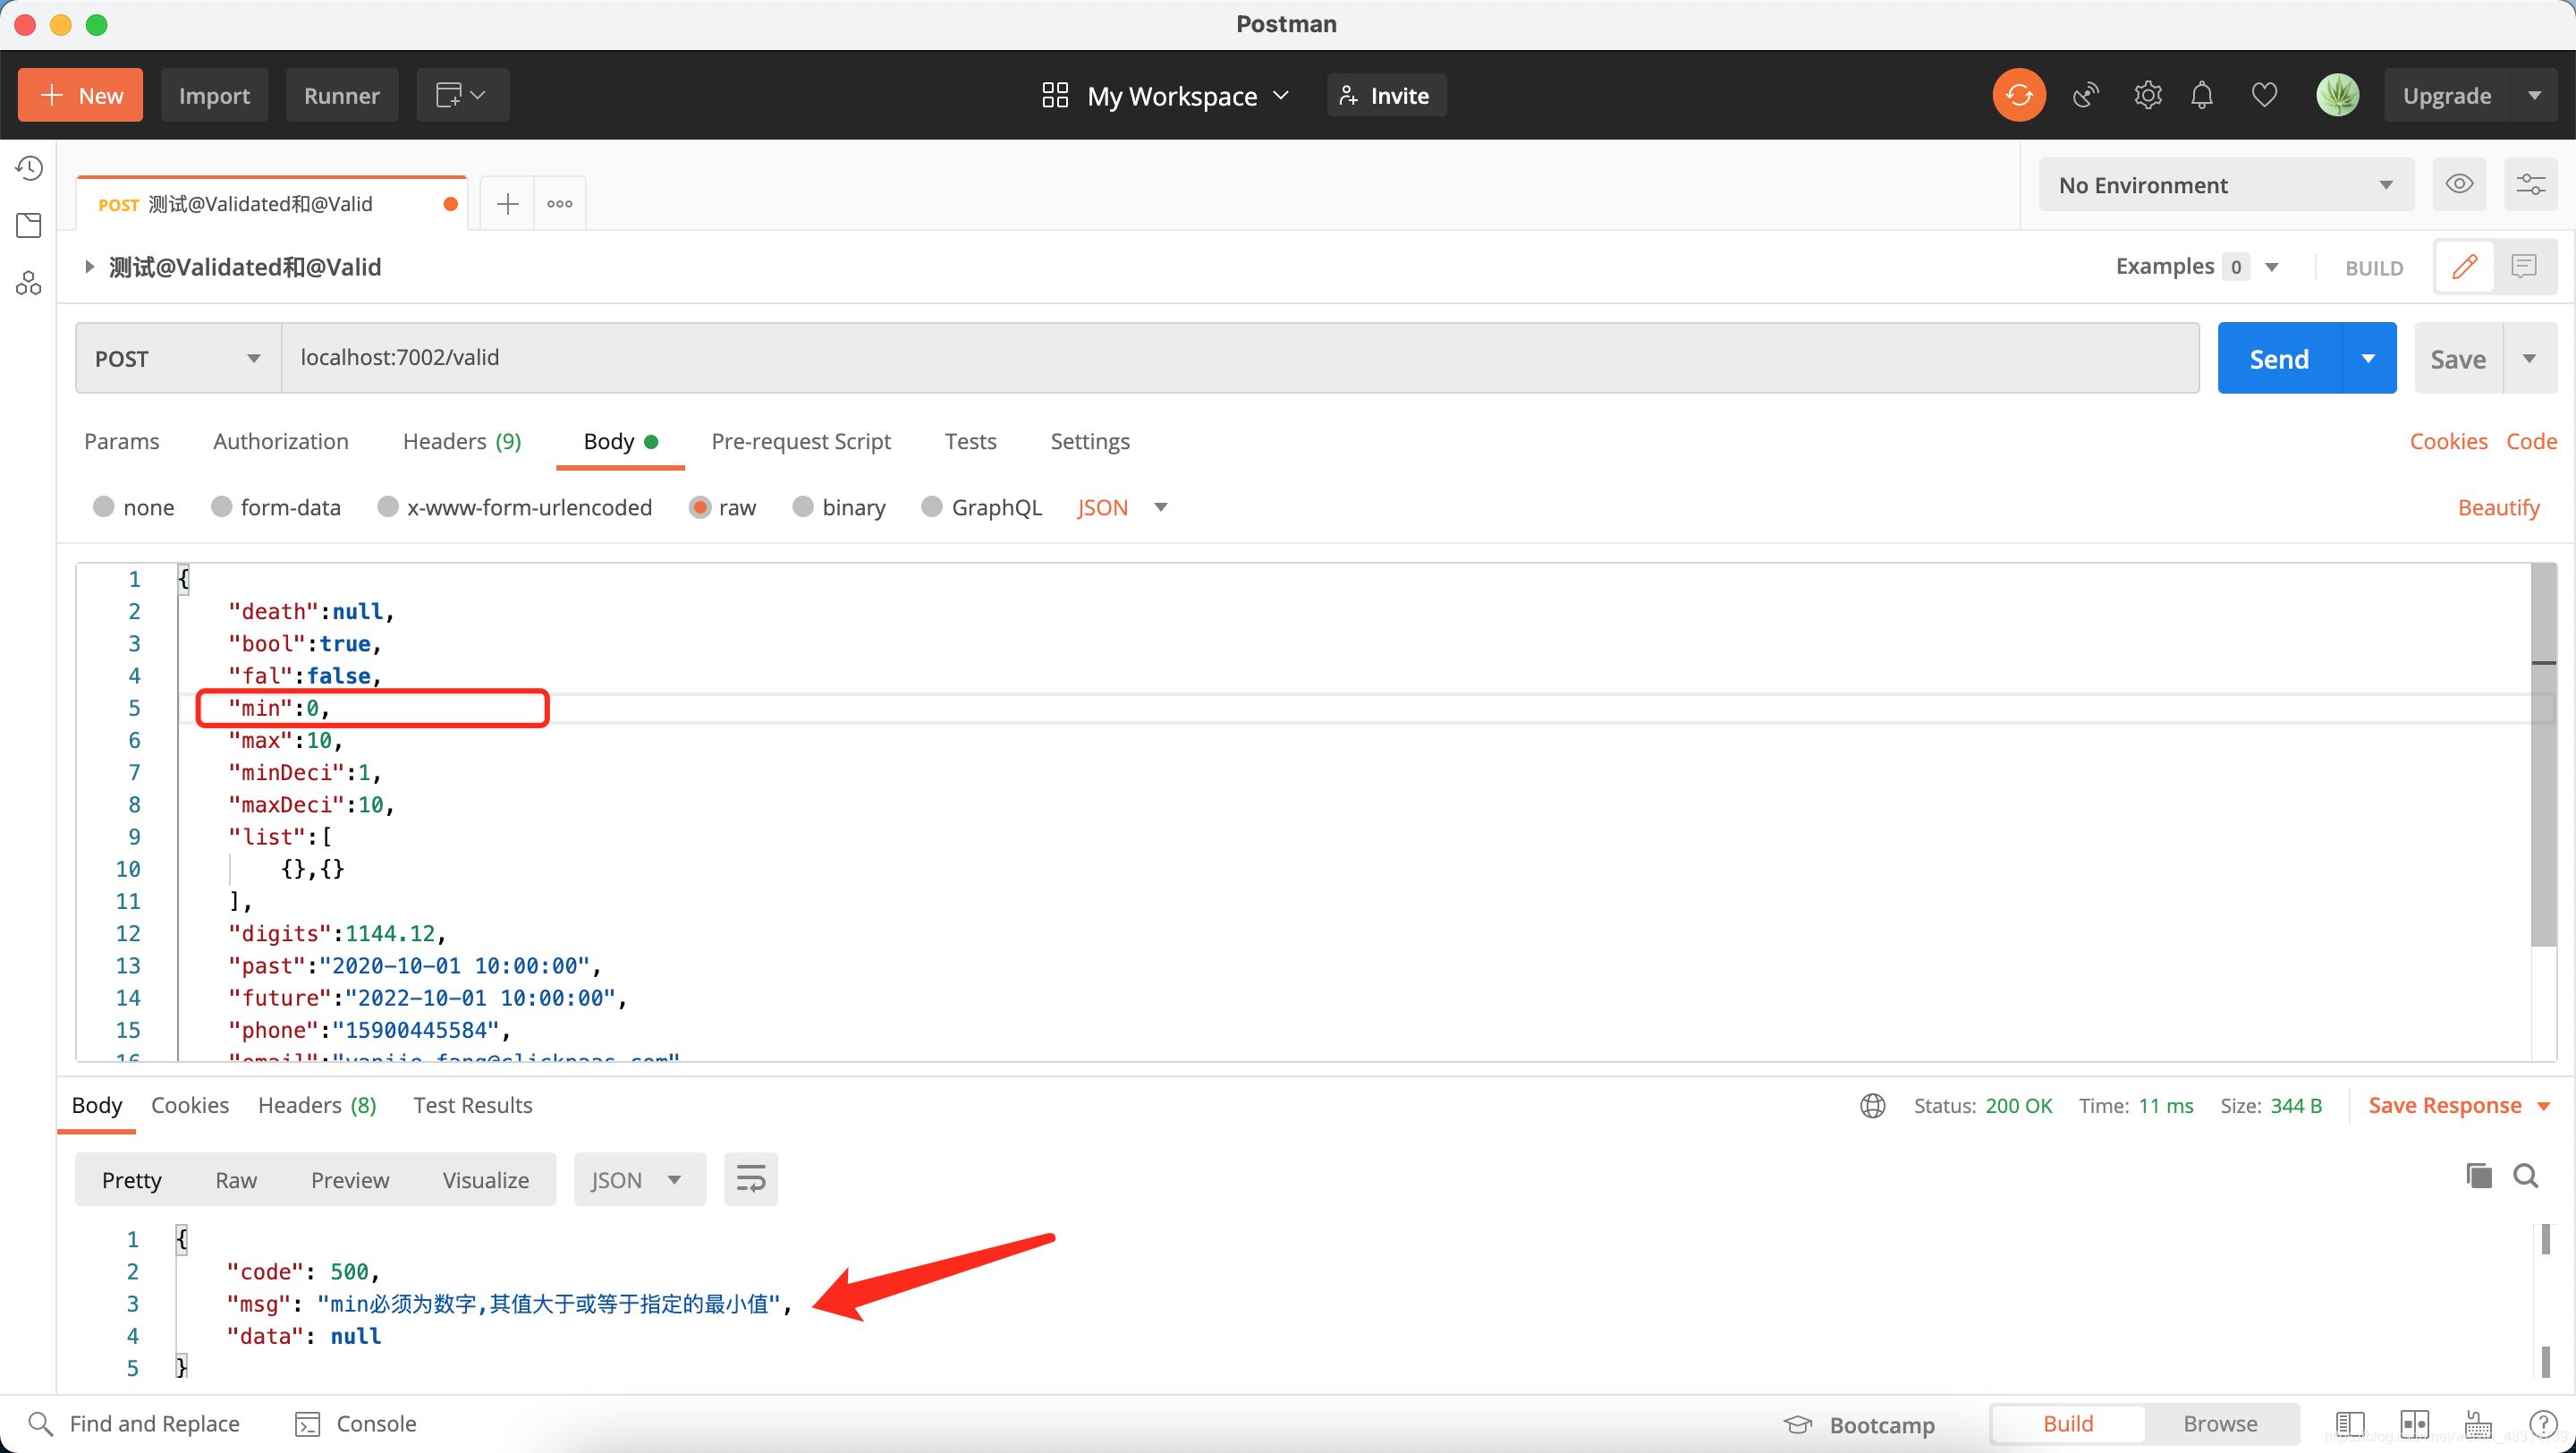The height and width of the screenshot is (1453, 2576).
Task: Select the form-data radio option
Action: pyautogui.click(x=222, y=507)
